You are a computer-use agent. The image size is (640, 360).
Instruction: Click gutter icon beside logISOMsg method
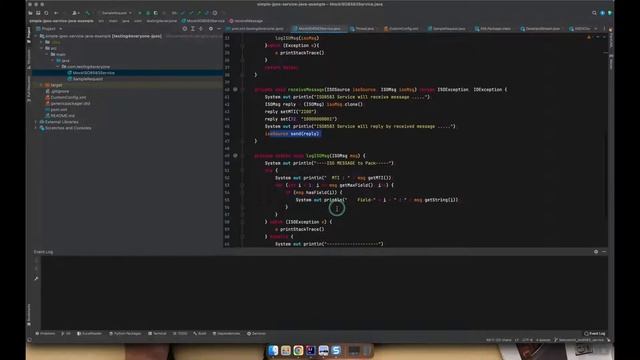click(235, 156)
